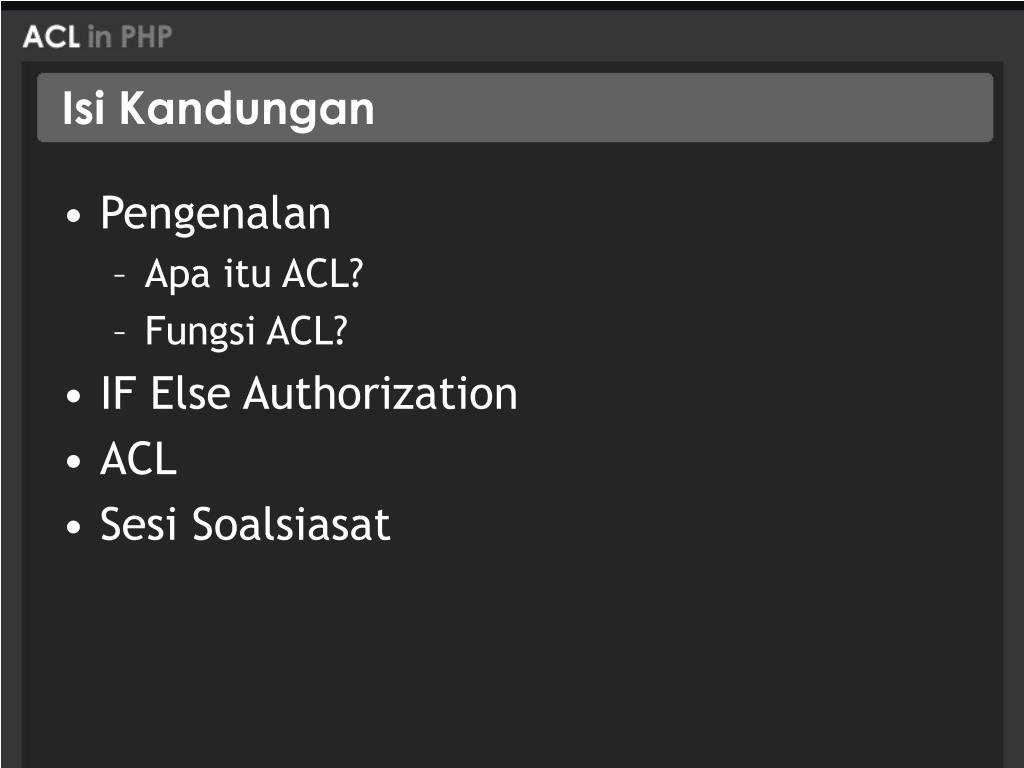The height and width of the screenshot is (768, 1024).
Task: Click the word "Fungsi" in the sub-list
Action: click(x=200, y=331)
